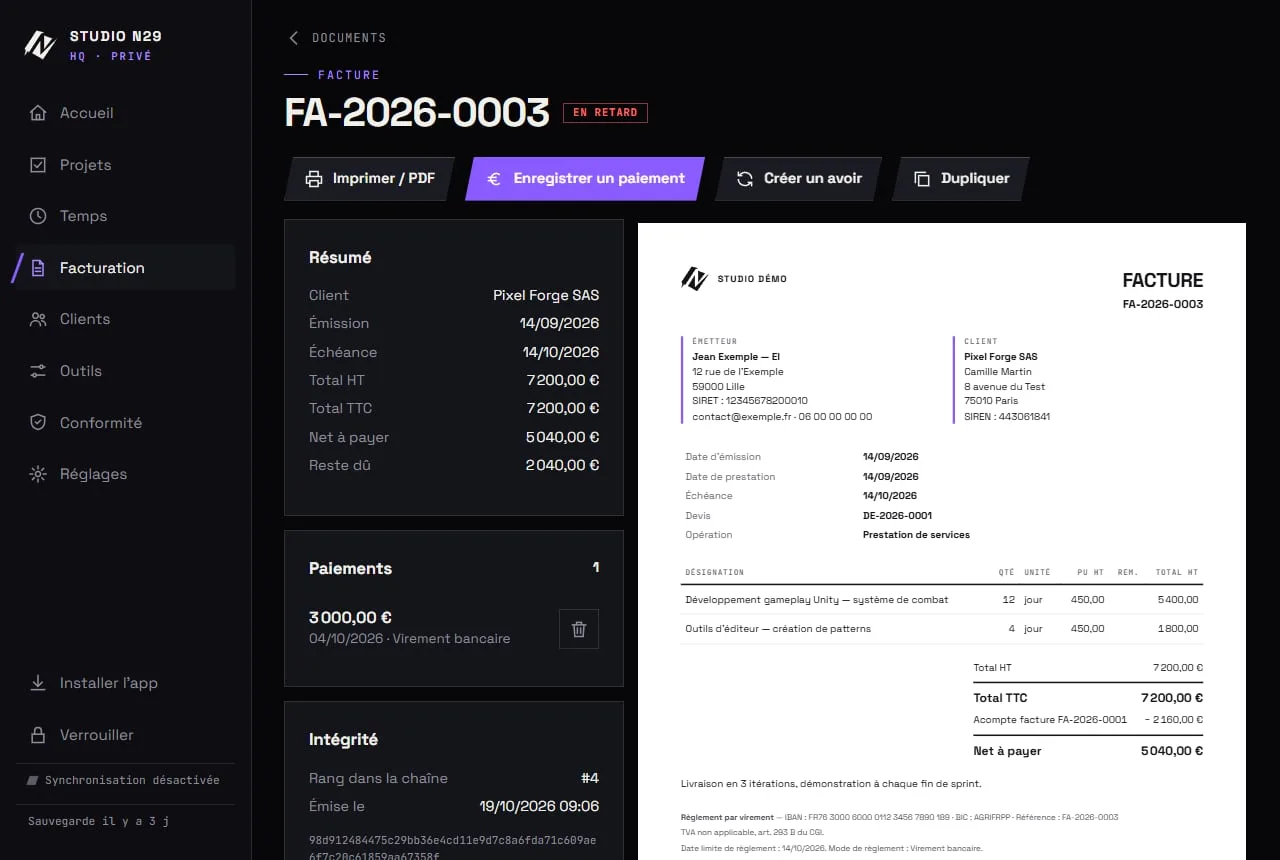Click Enregistrer un paiement button
Viewport: 1280px width, 860px height.
(x=585, y=179)
